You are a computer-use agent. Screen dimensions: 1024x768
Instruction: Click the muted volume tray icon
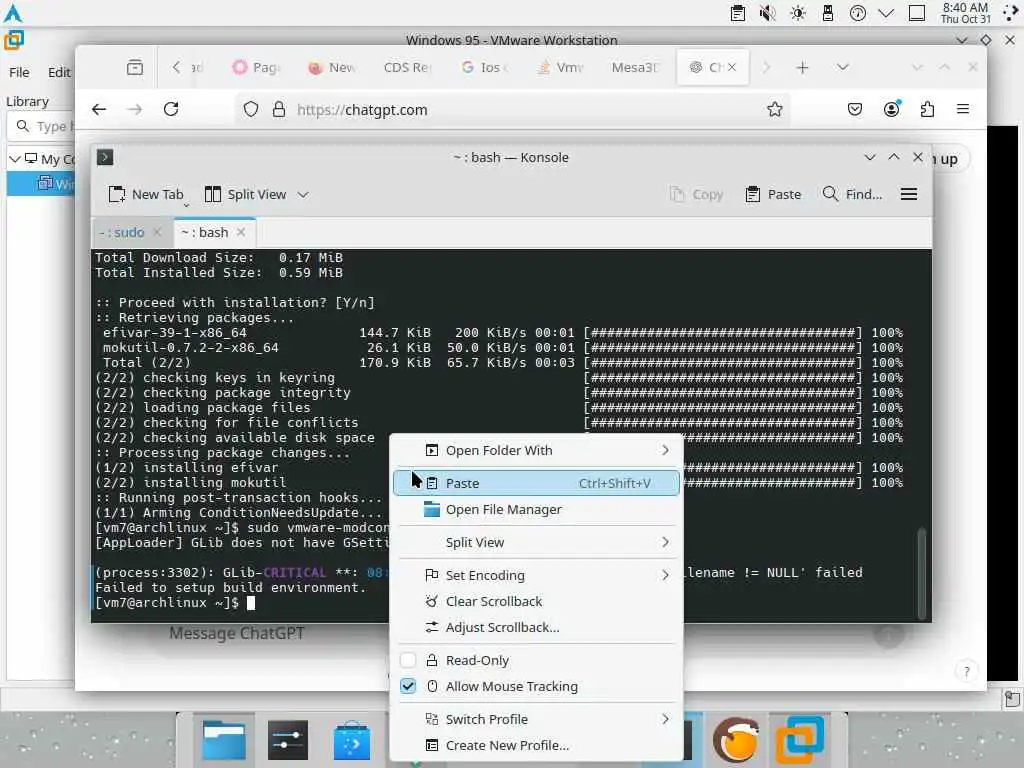pyautogui.click(x=768, y=13)
